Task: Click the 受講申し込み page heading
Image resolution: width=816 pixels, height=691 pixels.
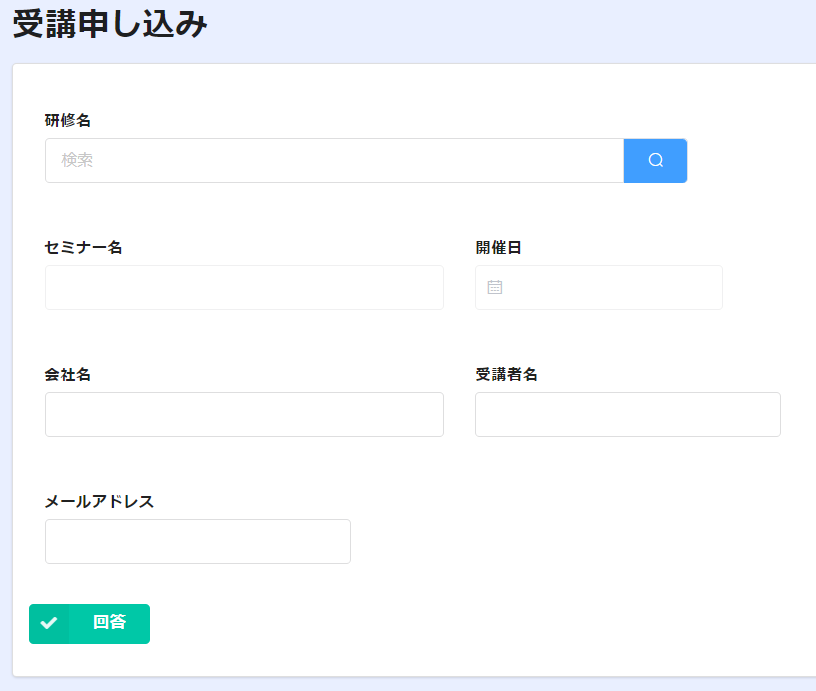Action: tap(110, 24)
